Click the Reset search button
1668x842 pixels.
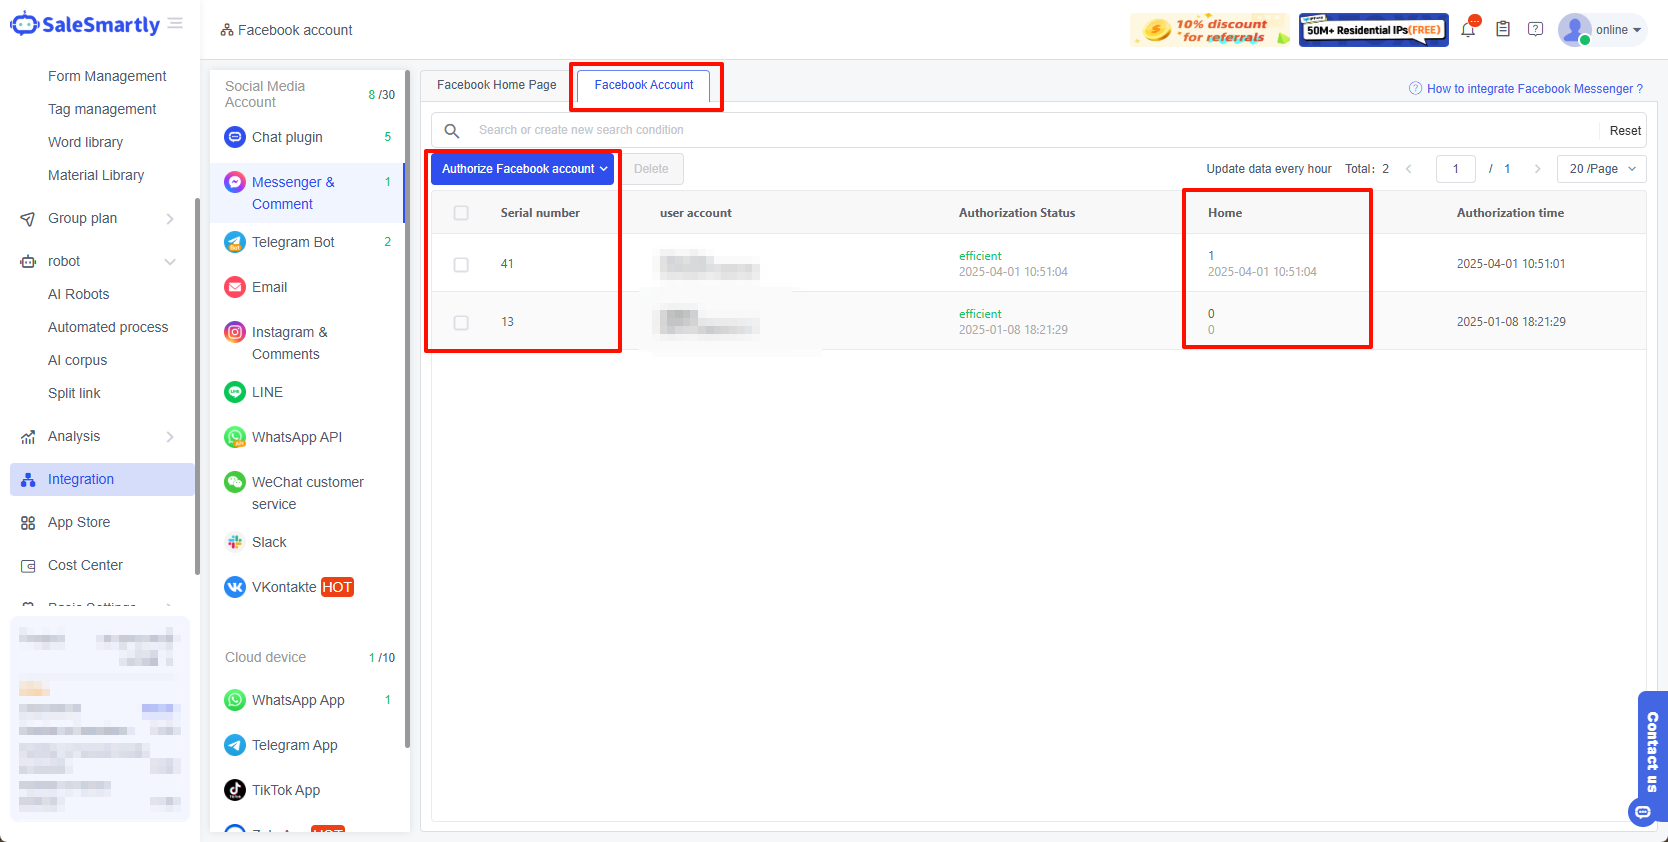pyautogui.click(x=1624, y=131)
